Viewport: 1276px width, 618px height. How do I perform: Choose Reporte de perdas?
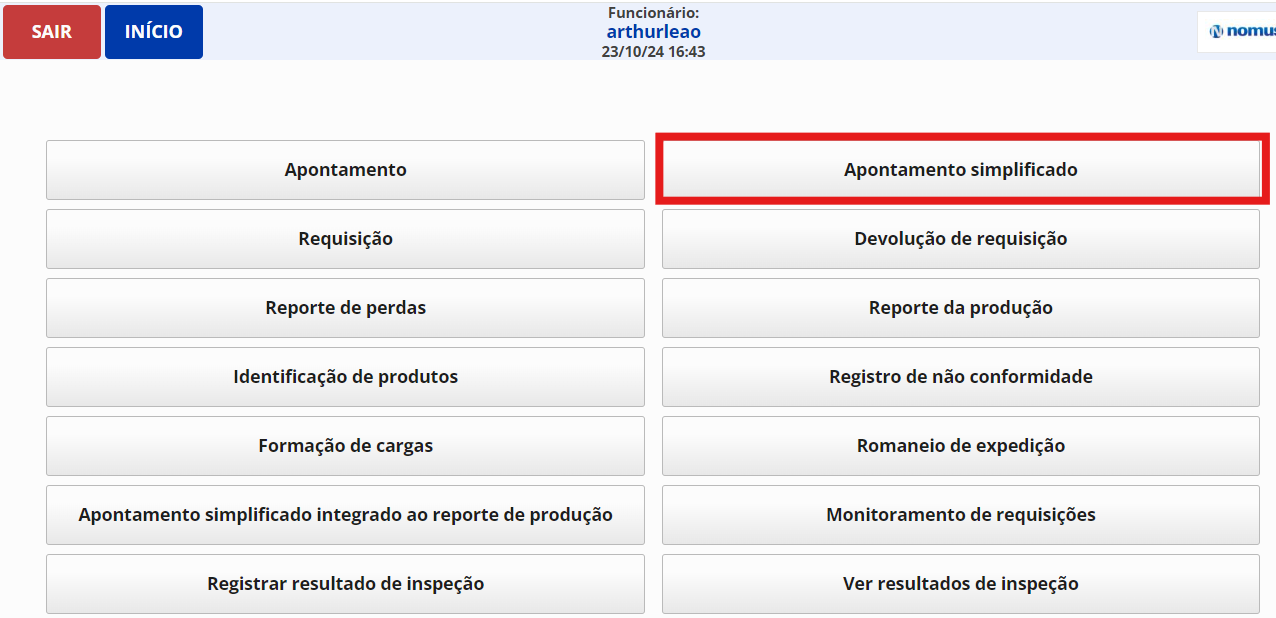(x=345, y=308)
